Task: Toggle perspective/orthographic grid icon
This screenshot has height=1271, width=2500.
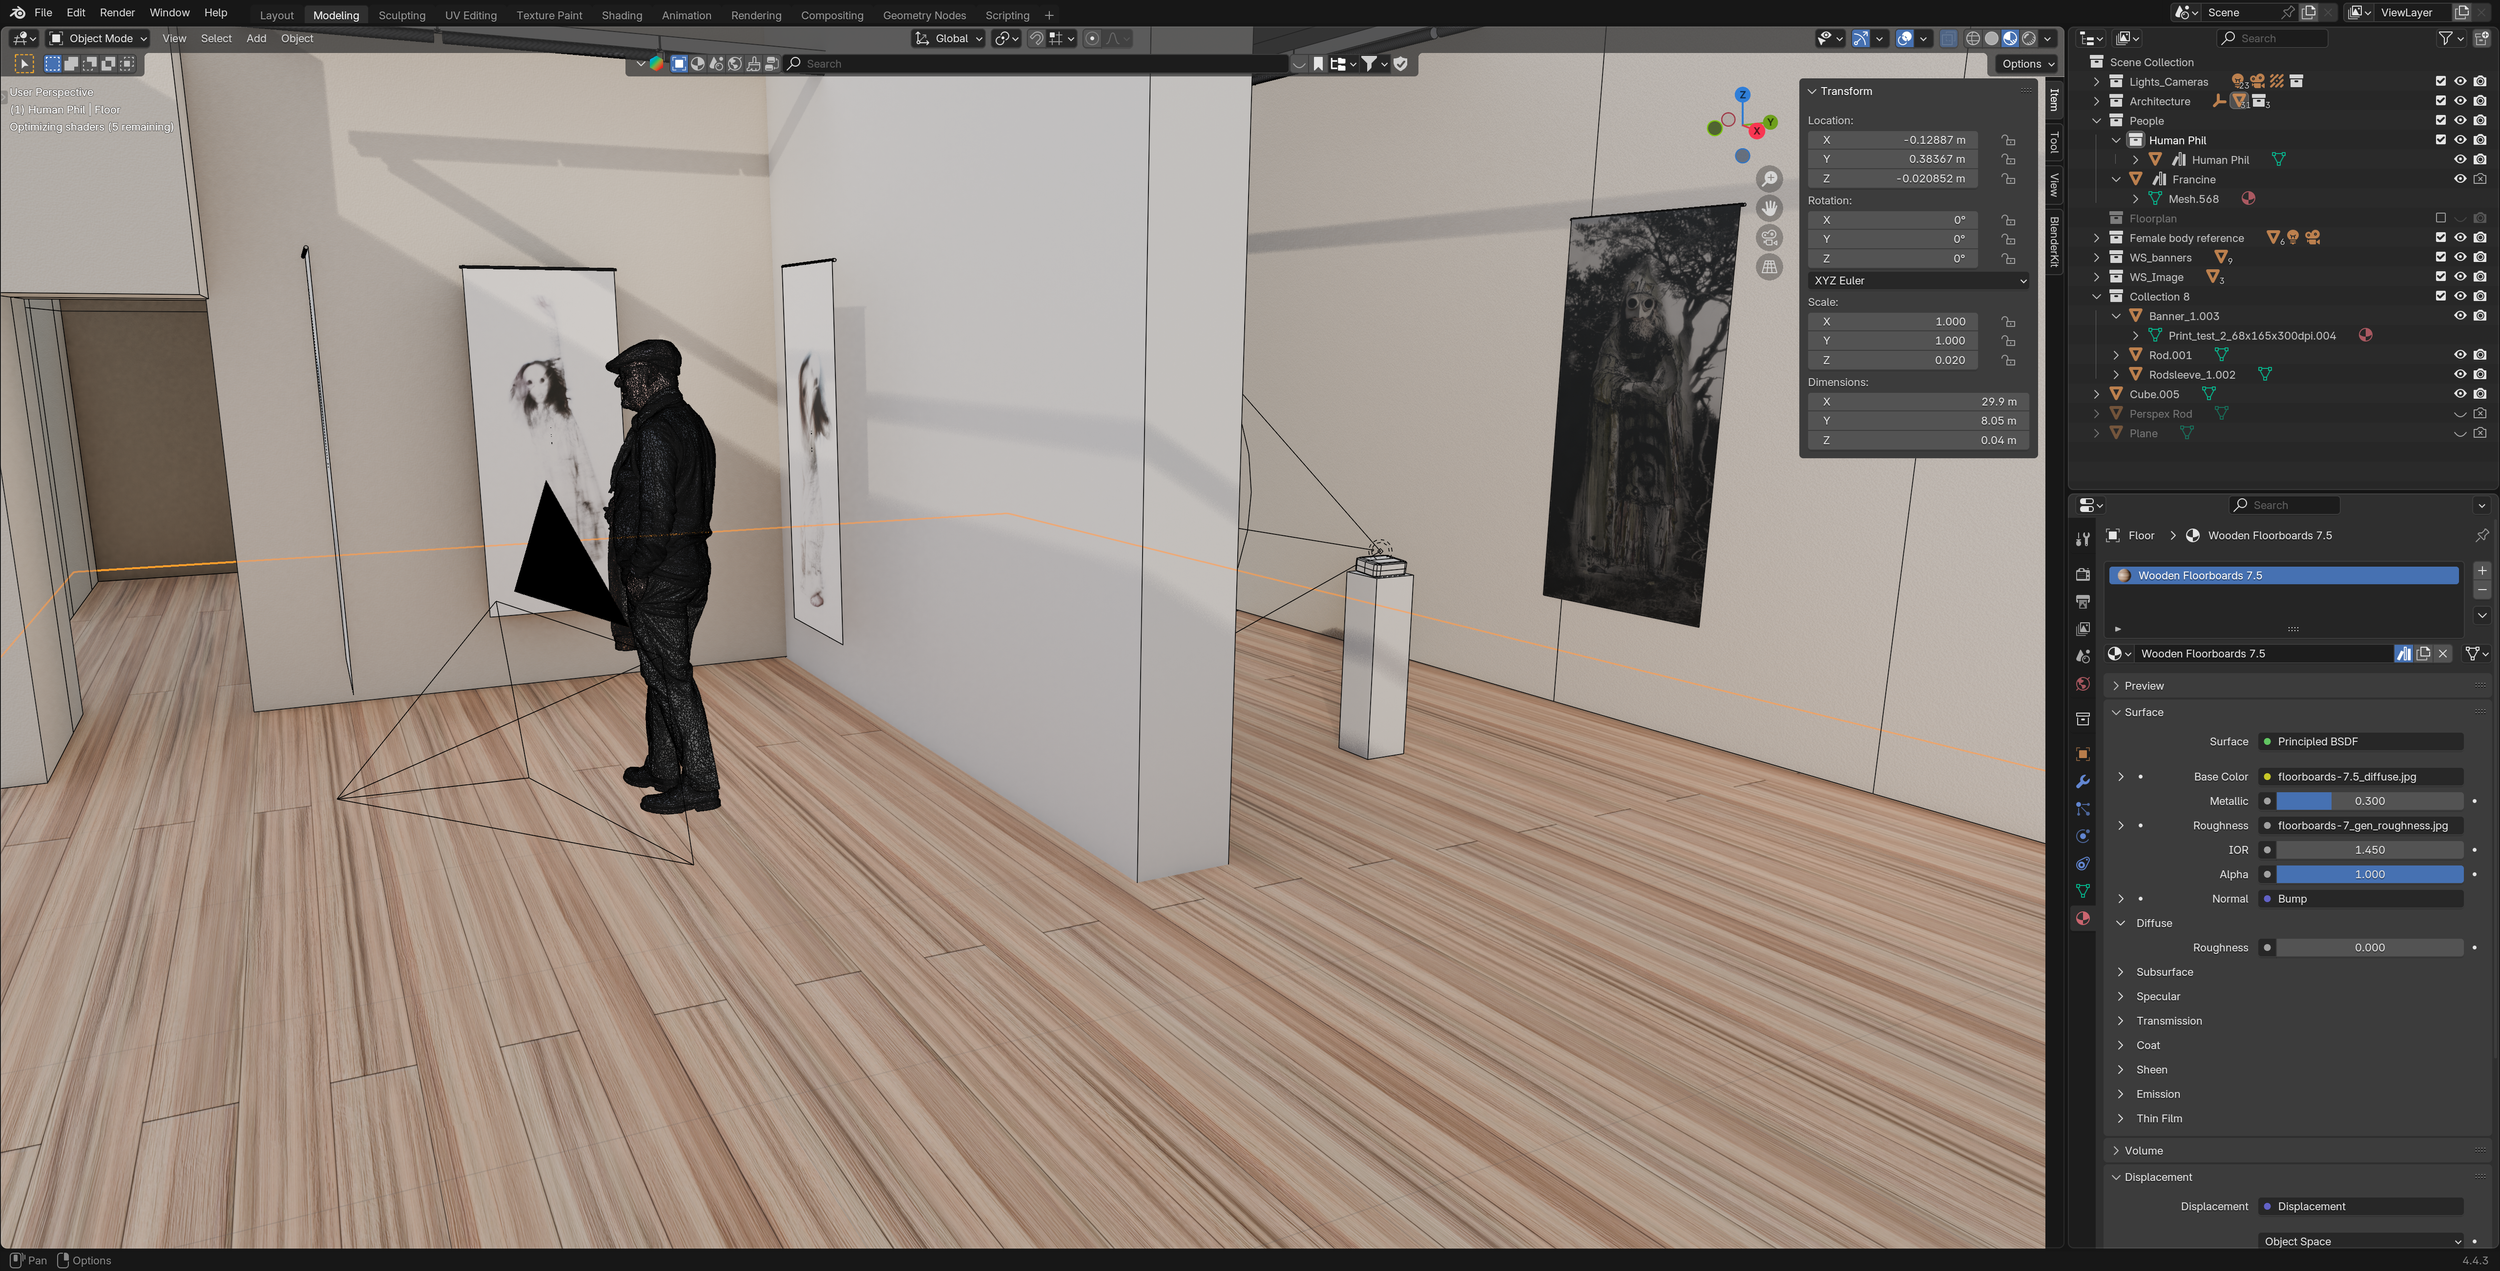Action: click(1769, 267)
